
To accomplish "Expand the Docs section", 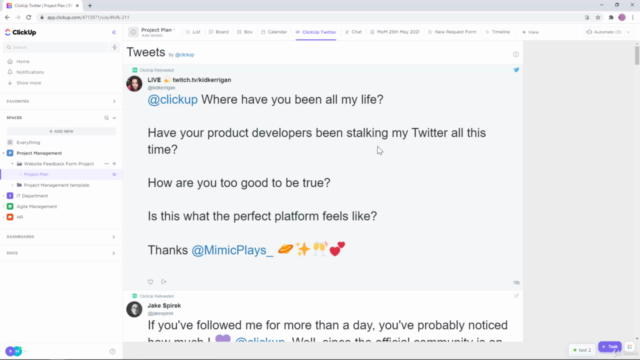I will [113, 253].
